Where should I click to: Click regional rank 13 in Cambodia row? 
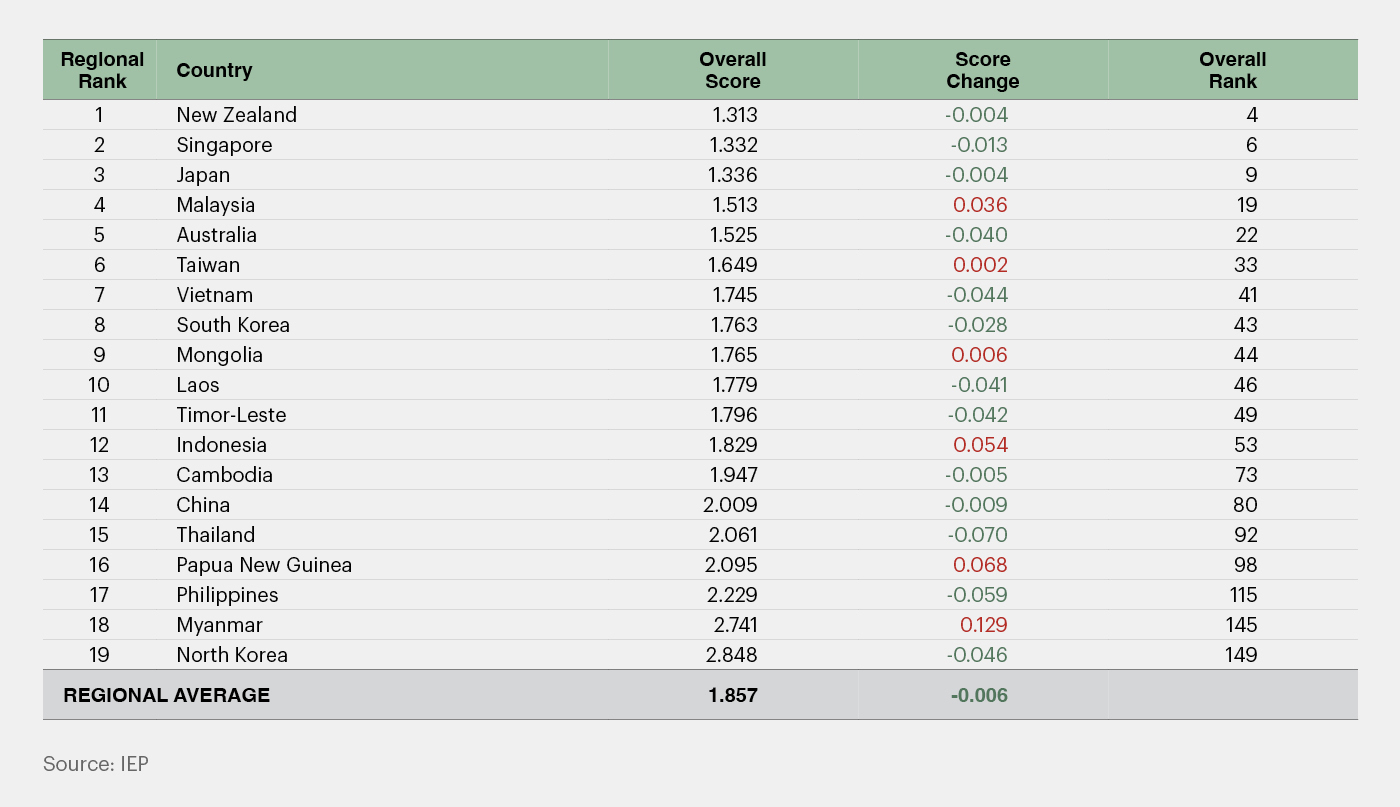(99, 475)
